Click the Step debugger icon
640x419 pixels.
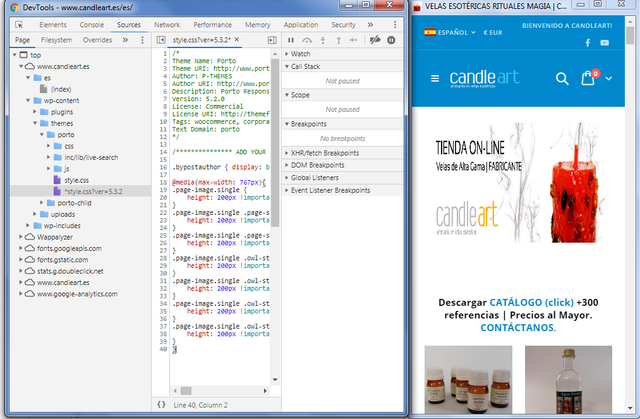tap(353, 40)
